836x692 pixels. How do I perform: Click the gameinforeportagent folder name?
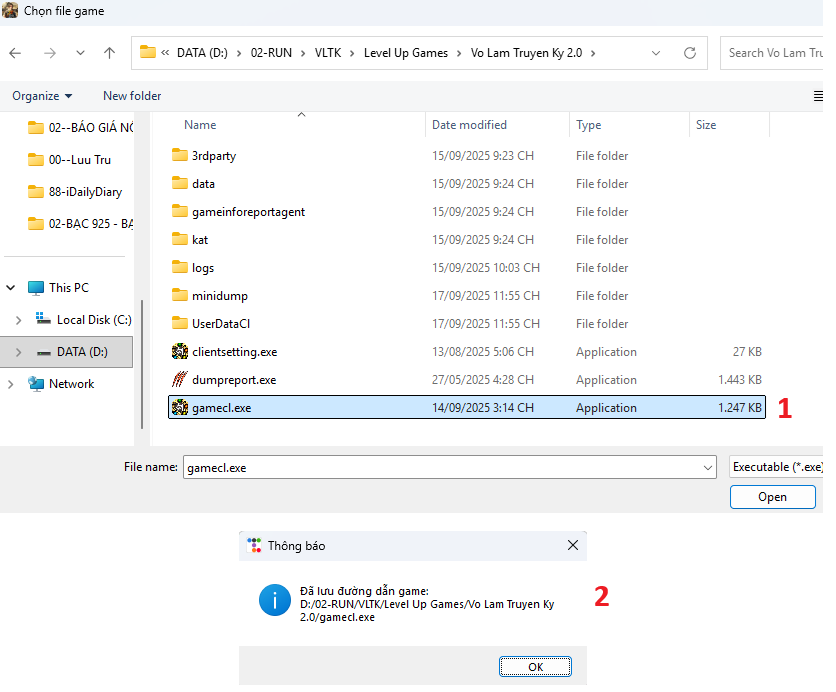pos(248,212)
